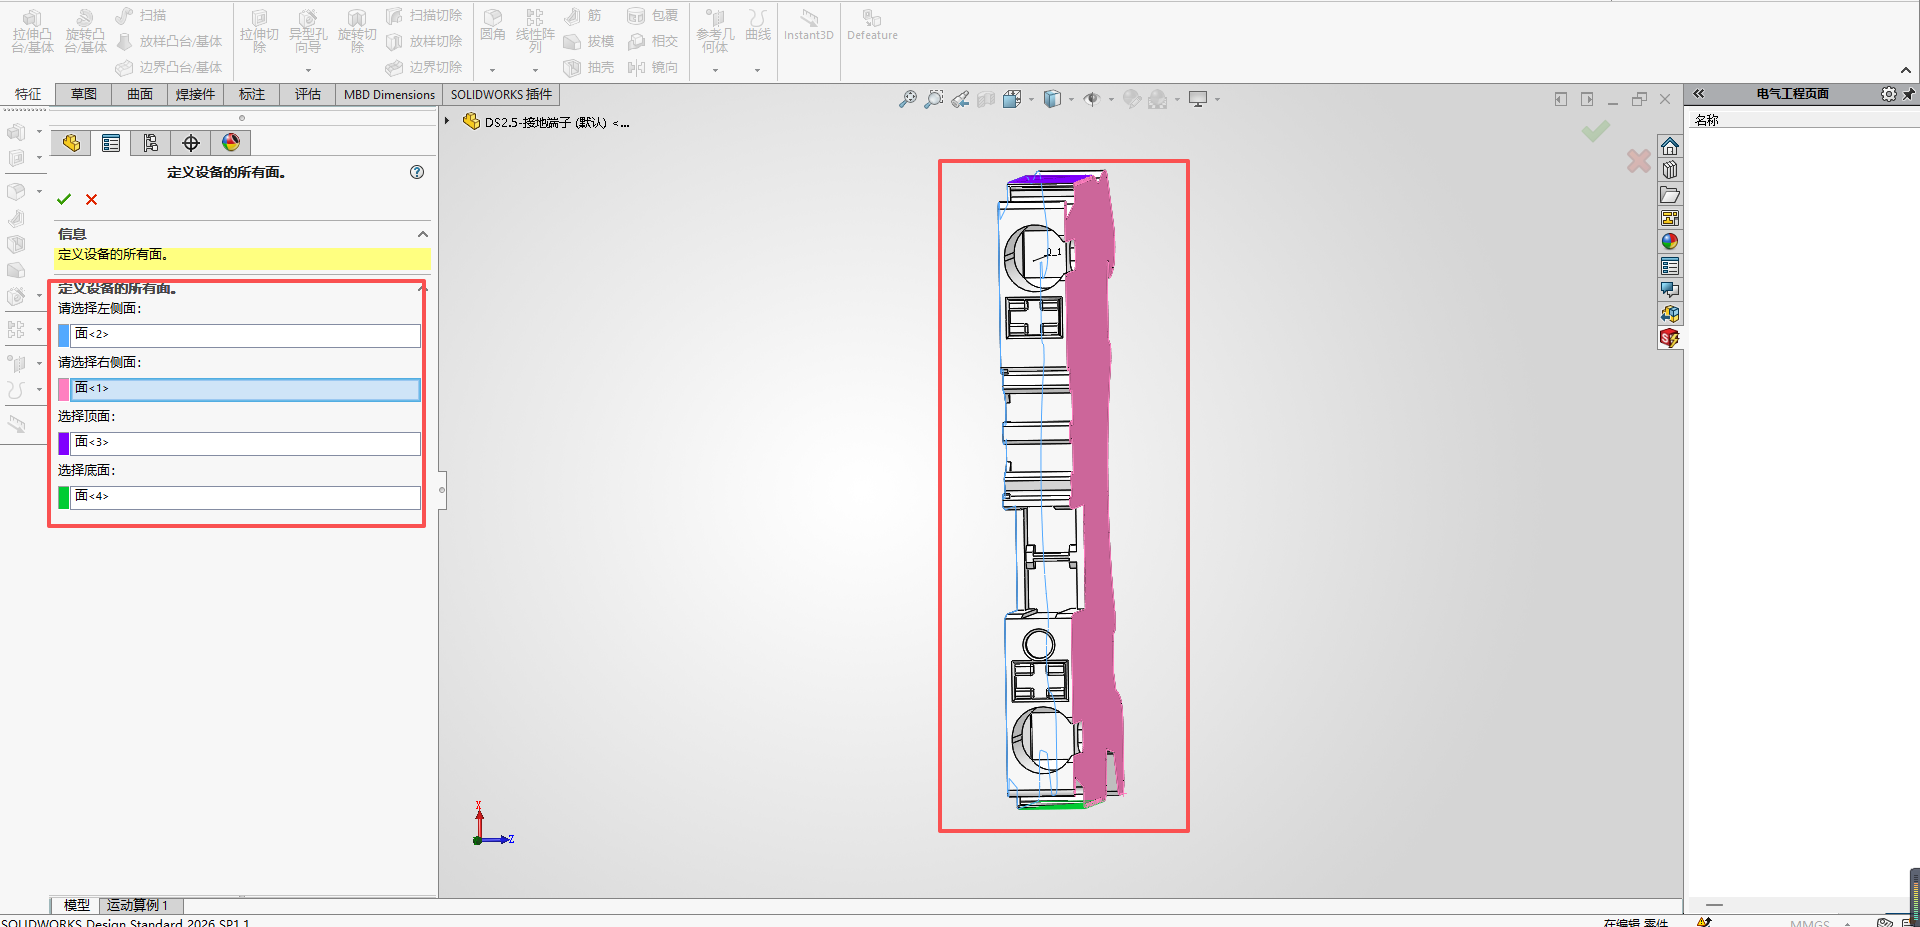
Task: Switch to the 草图 tab
Action: 84,94
